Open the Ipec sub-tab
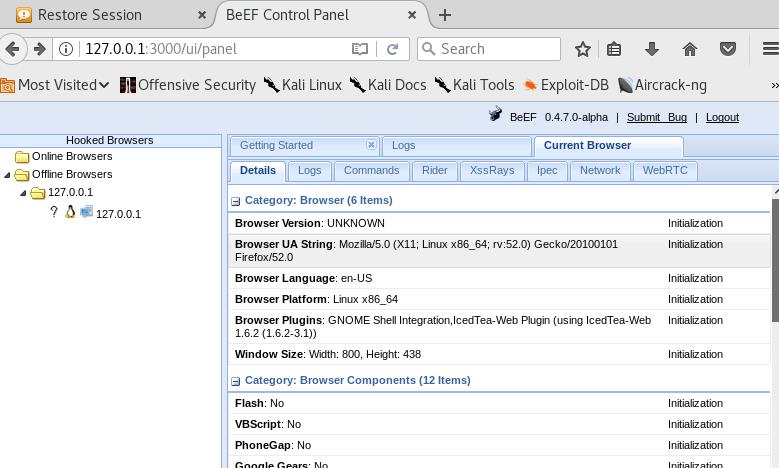 (x=547, y=170)
